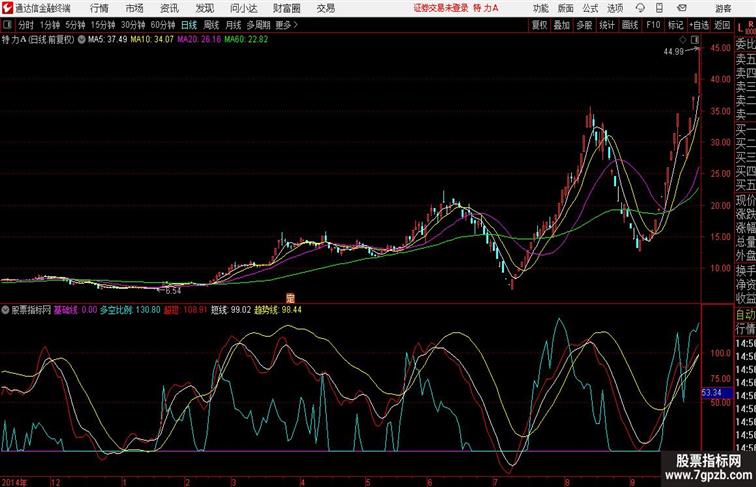The height and width of the screenshot is (487, 756).
Task: Open the mail envelope icon
Action: pyautogui.click(x=682, y=8)
